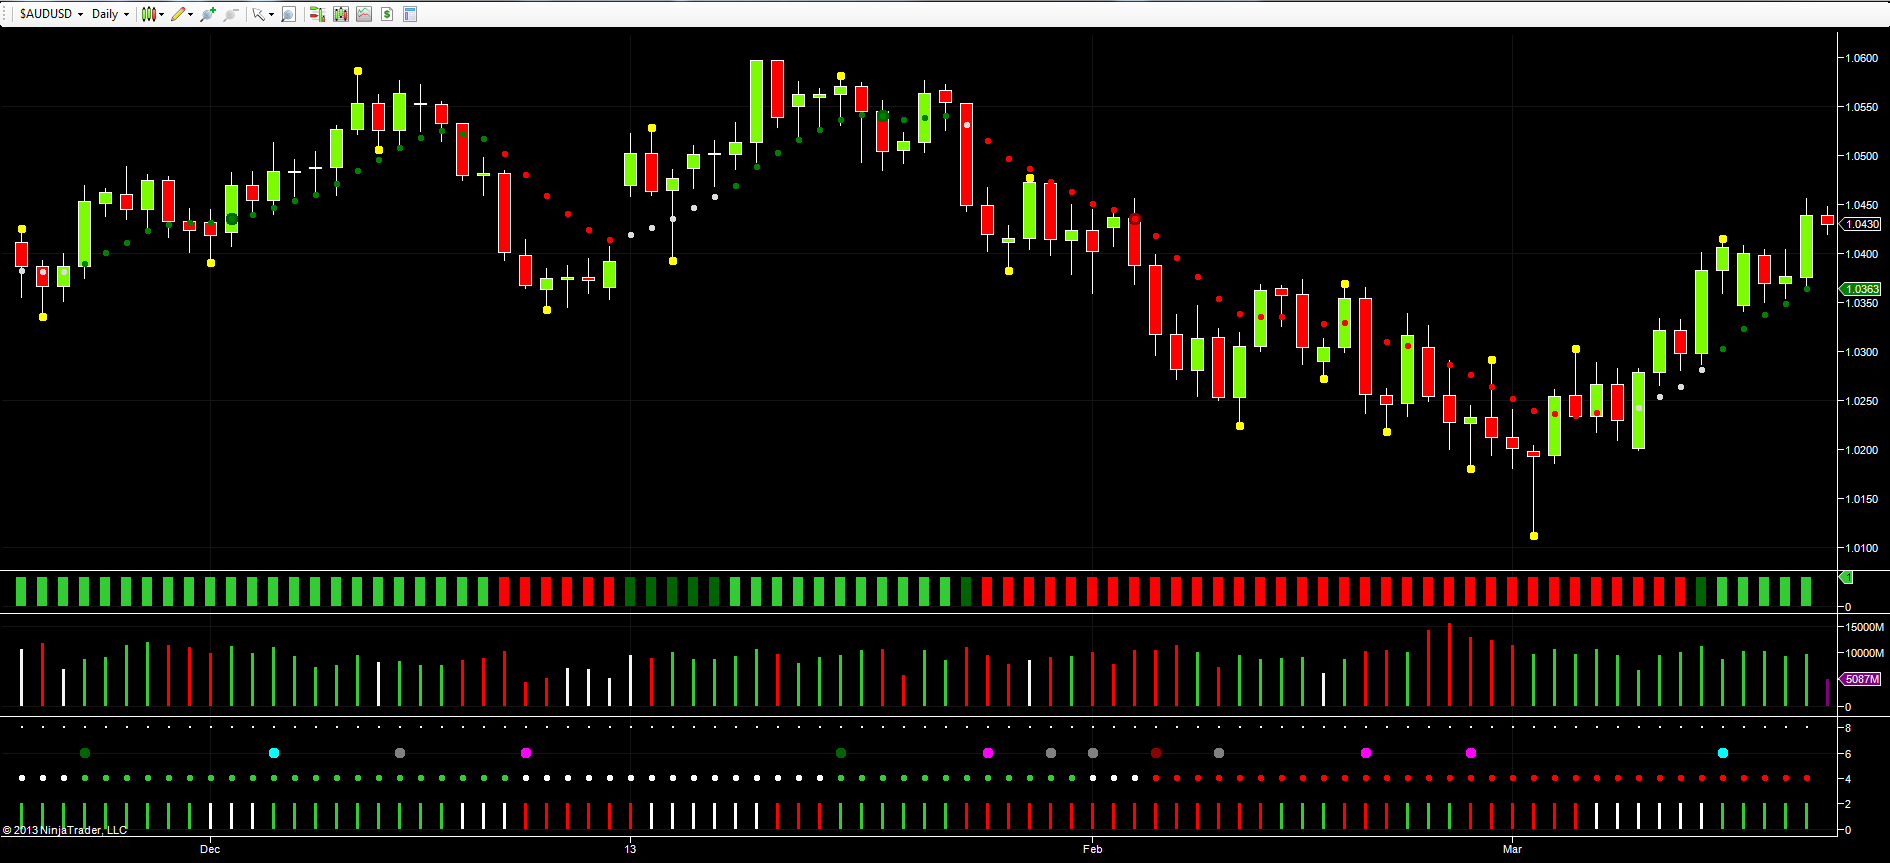Open the chart trader icon

(317, 14)
